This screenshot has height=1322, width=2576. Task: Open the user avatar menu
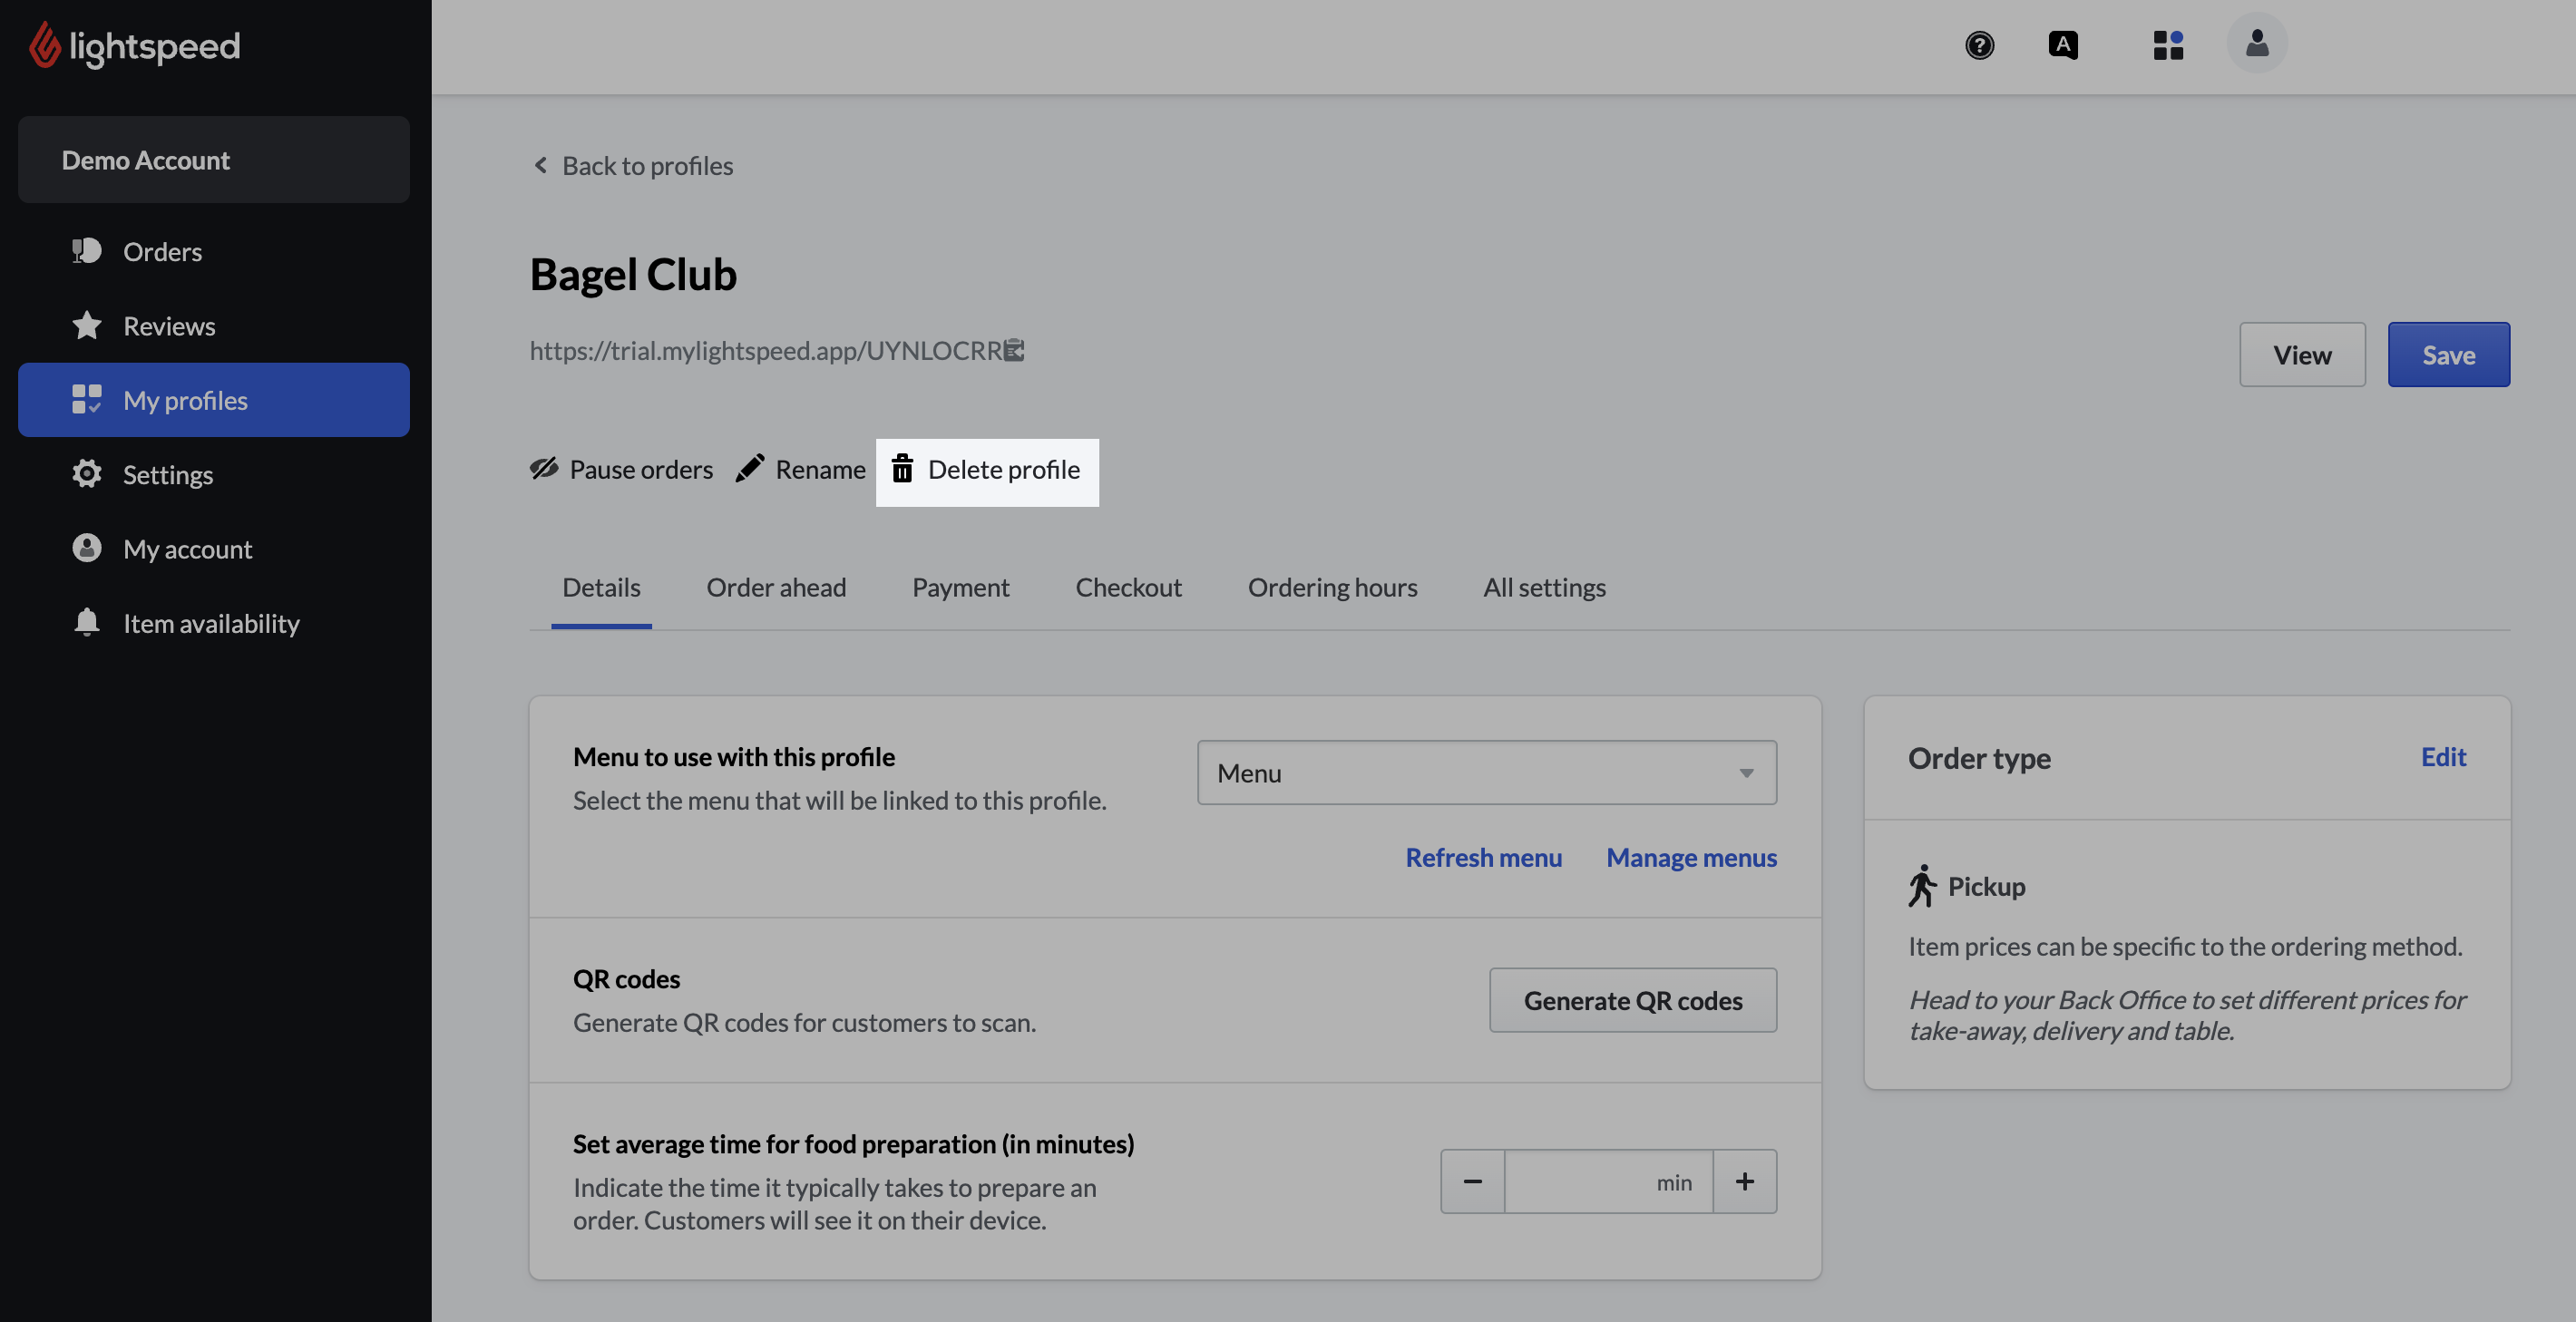point(2257,42)
